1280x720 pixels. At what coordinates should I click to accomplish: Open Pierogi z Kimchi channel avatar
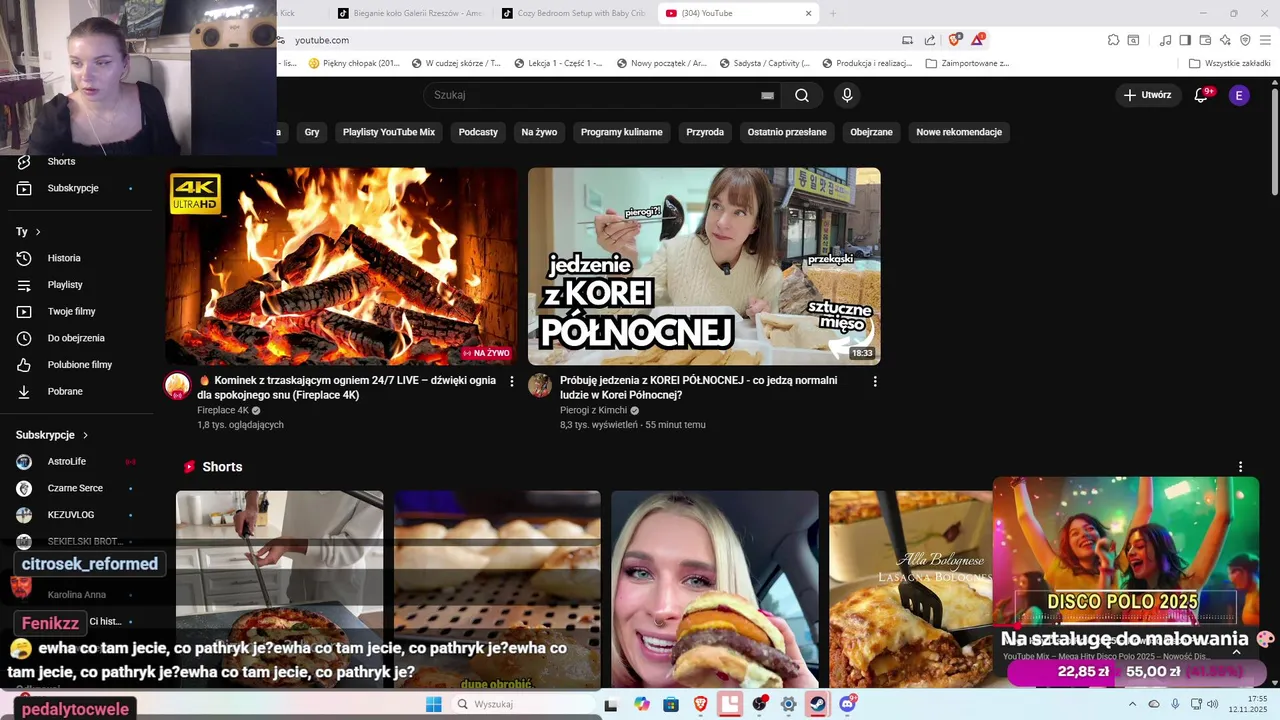(540, 386)
